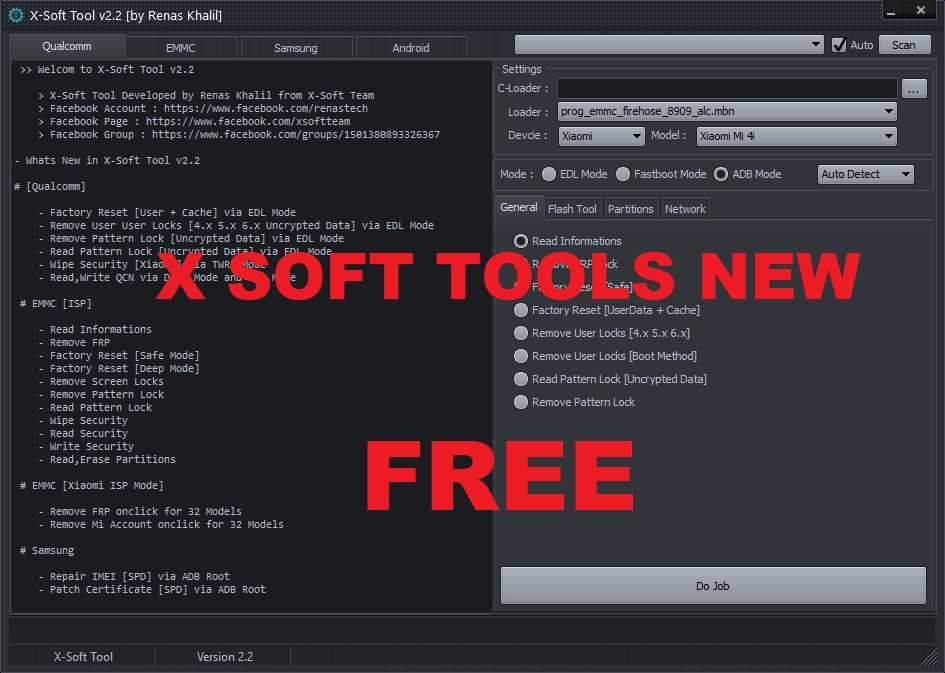The width and height of the screenshot is (945, 673).
Task: Click the Do Job button
Action: coord(713,586)
